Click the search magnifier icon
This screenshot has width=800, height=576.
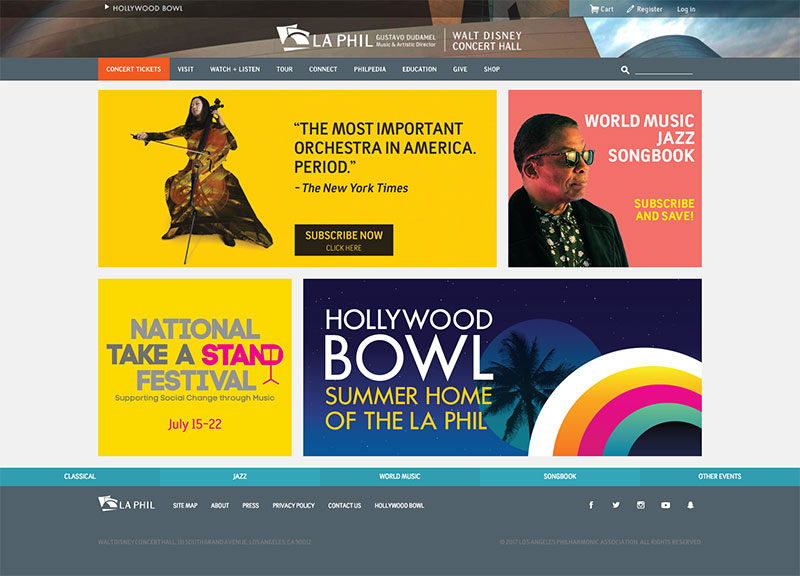(625, 70)
